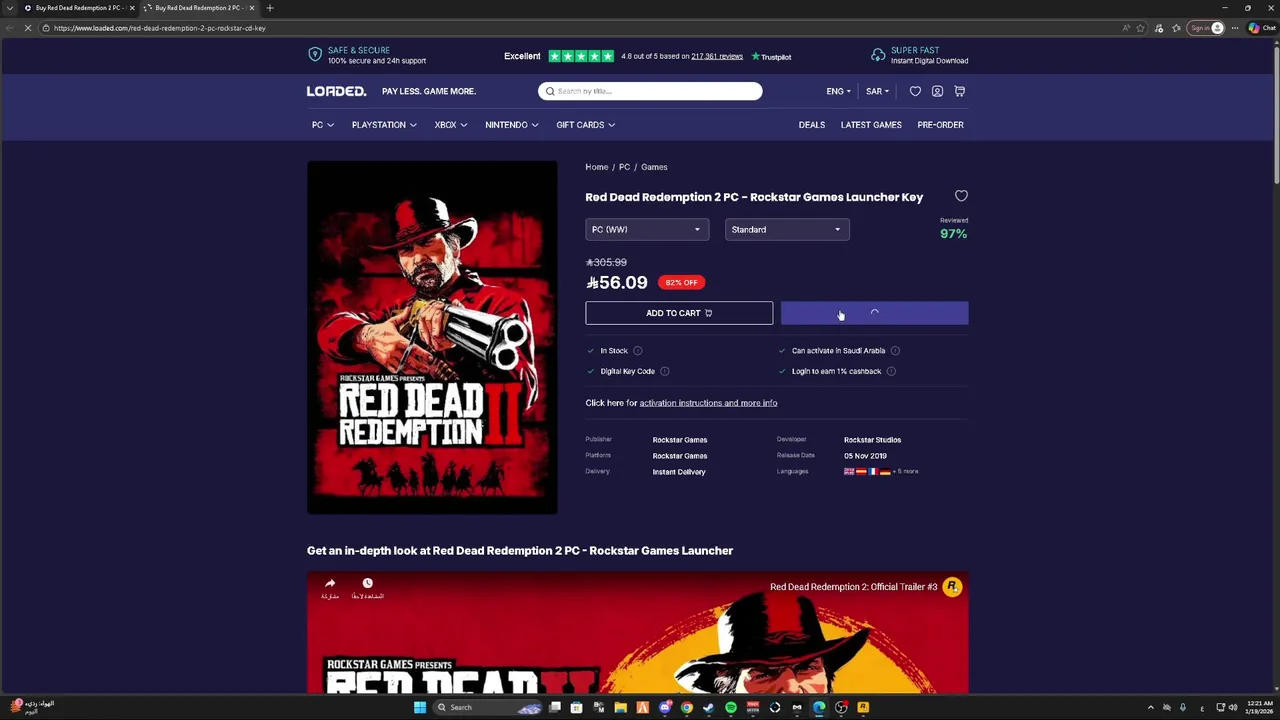Expand the GIFT CARDS navigation menu
This screenshot has width=1280, height=720.
click(x=586, y=125)
